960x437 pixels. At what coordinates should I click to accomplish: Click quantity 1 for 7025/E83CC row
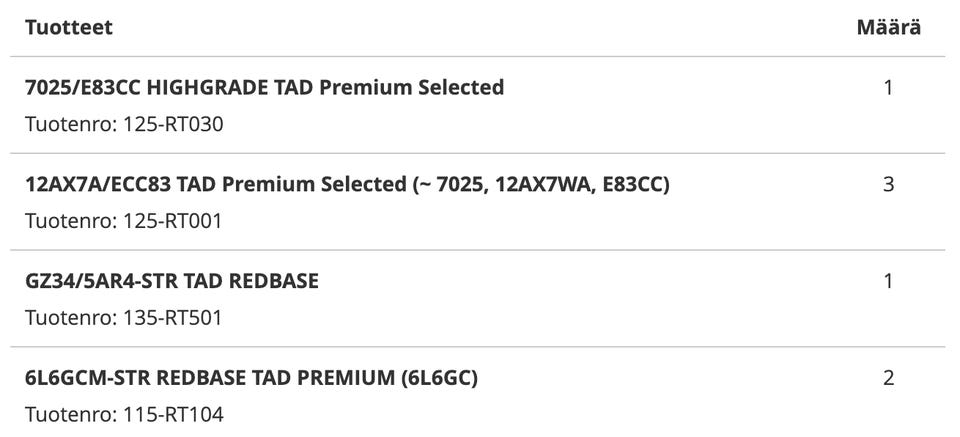(888, 88)
